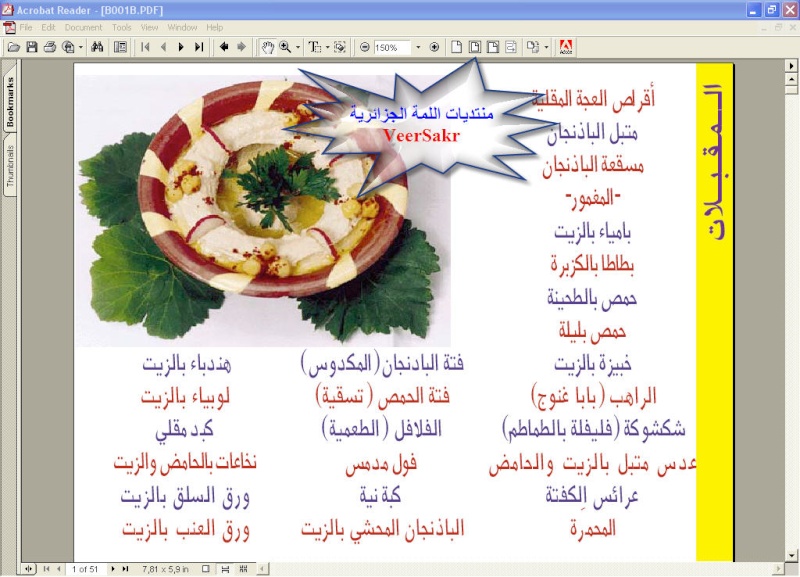Switch to single page layout in status bar

pyautogui.click(x=205, y=569)
